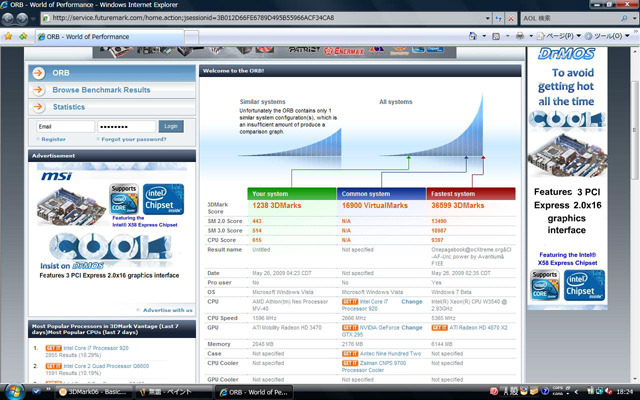Click the system tray clock 18:24

coord(624,392)
